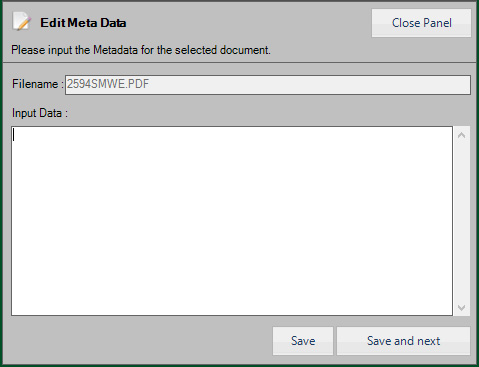Viewport: 479px width, 367px height.
Task: Click the blank panel area beside the Save button
Action: point(140,341)
